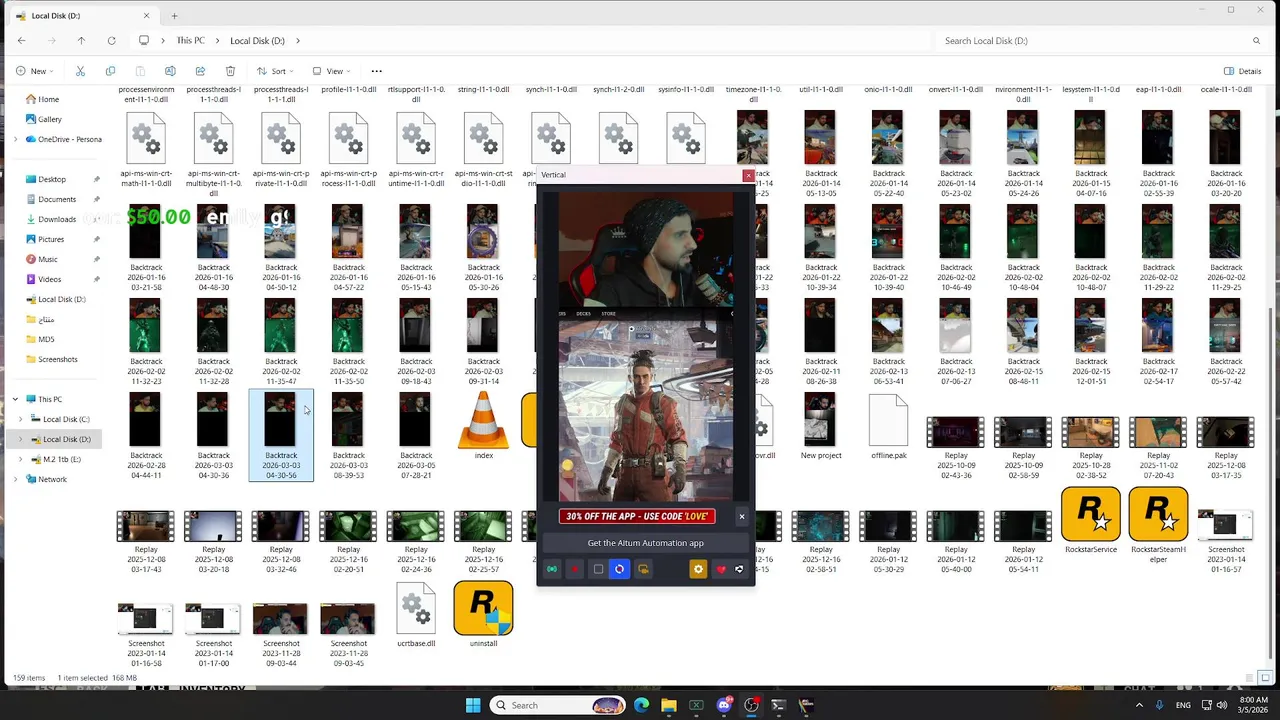Select Screenshot 2023-11-28 09-03-44 file
The height and width of the screenshot is (720, 1280).
(280, 634)
